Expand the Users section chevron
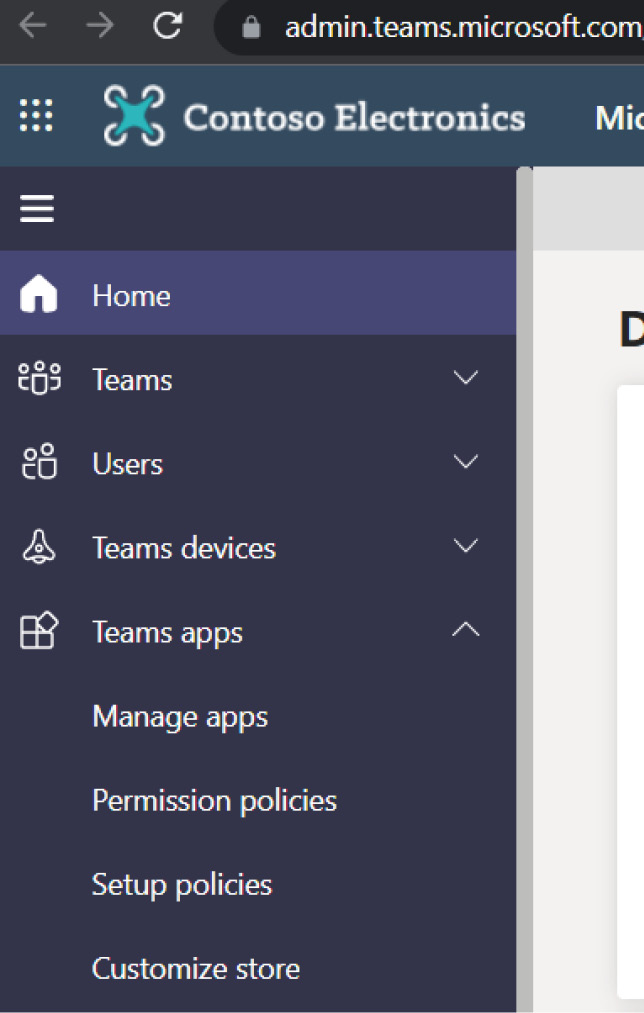644x1013 pixels. click(x=466, y=461)
